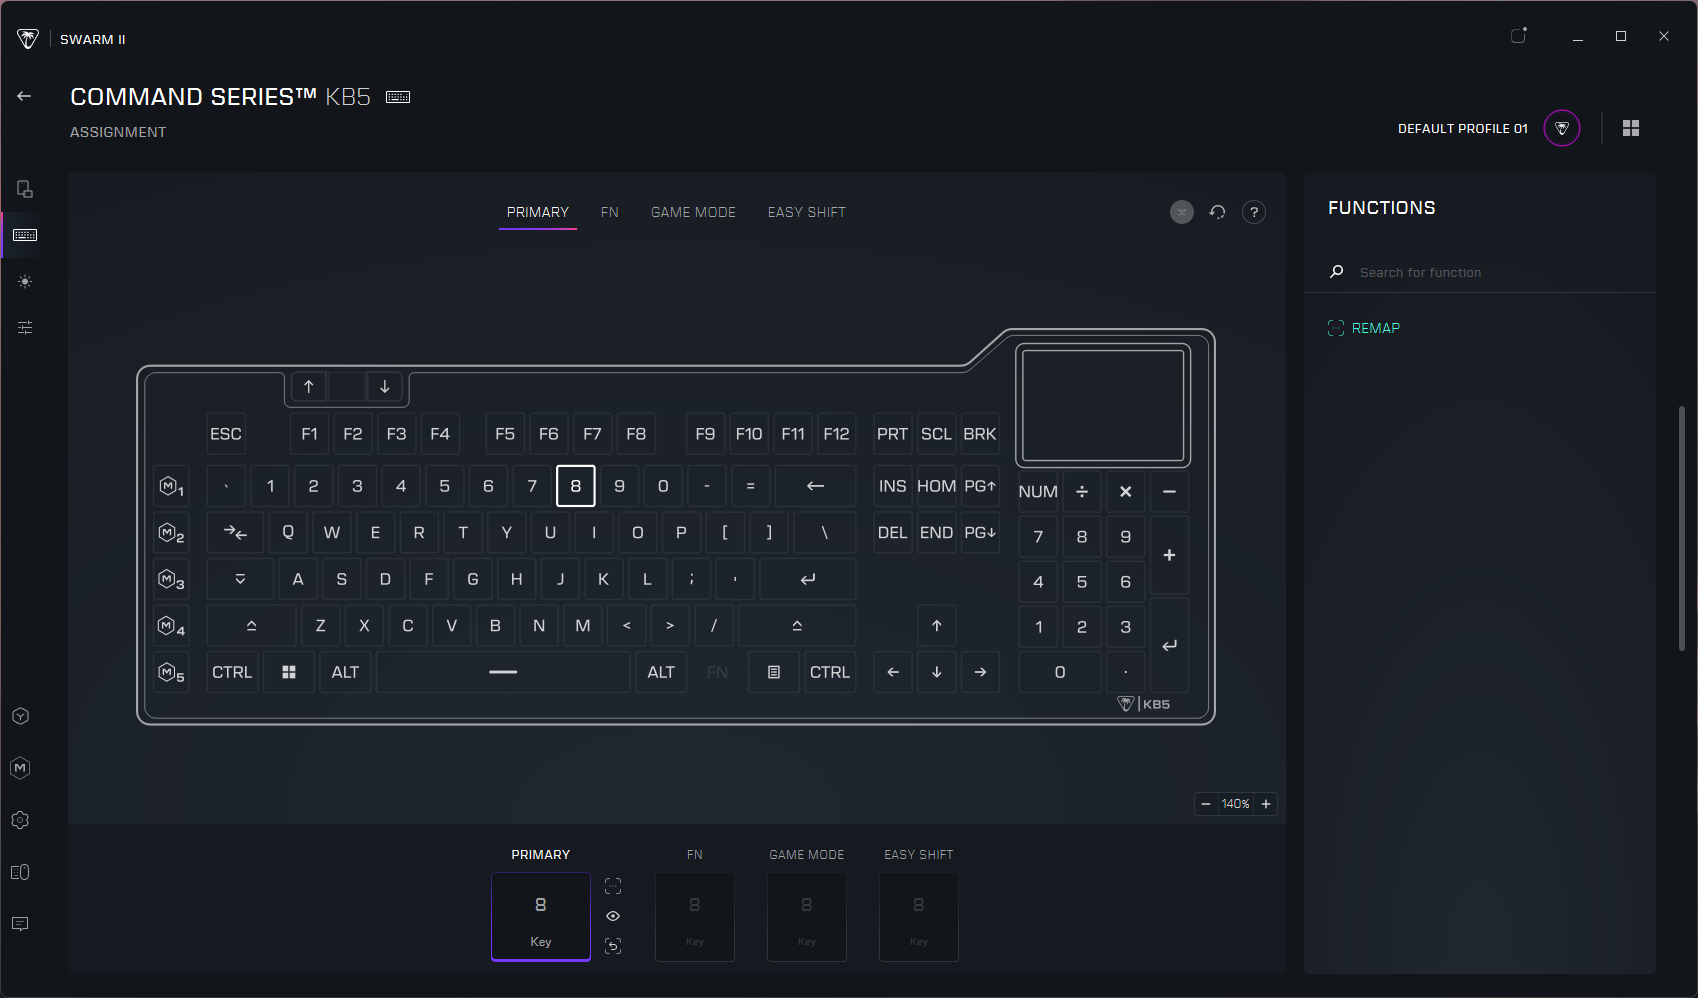Image resolution: width=1698 pixels, height=998 pixels.
Task: Open the grid view icon at top right
Action: coord(1631,128)
